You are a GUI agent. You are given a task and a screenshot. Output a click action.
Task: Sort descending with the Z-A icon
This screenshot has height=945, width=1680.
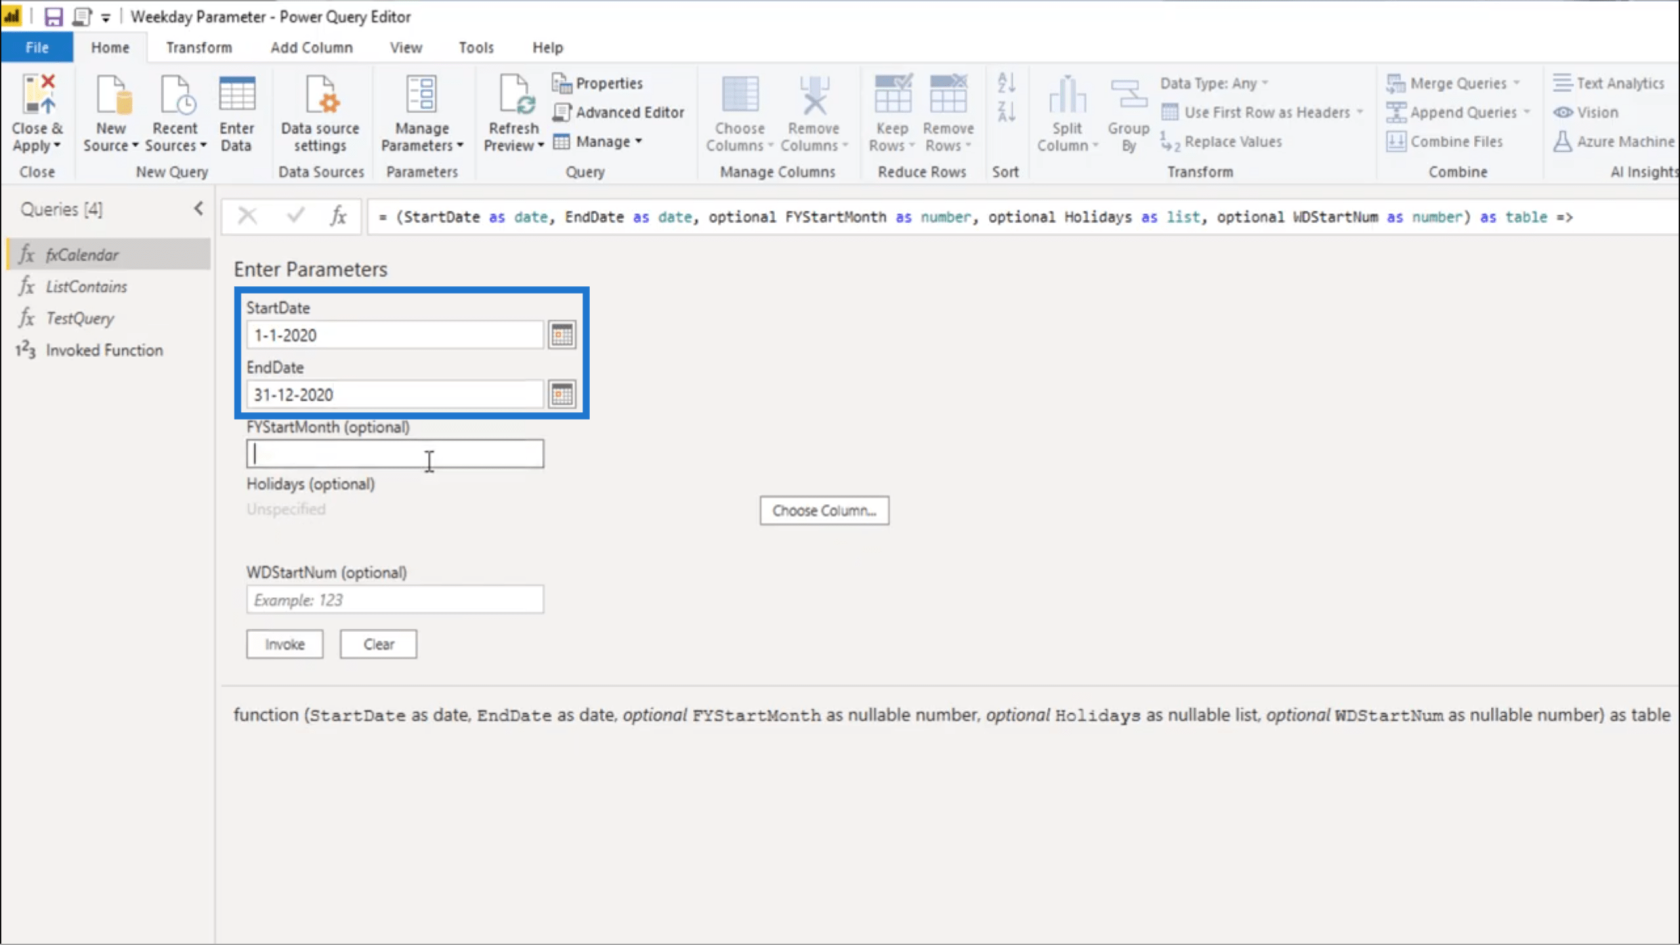point(1006,111)
